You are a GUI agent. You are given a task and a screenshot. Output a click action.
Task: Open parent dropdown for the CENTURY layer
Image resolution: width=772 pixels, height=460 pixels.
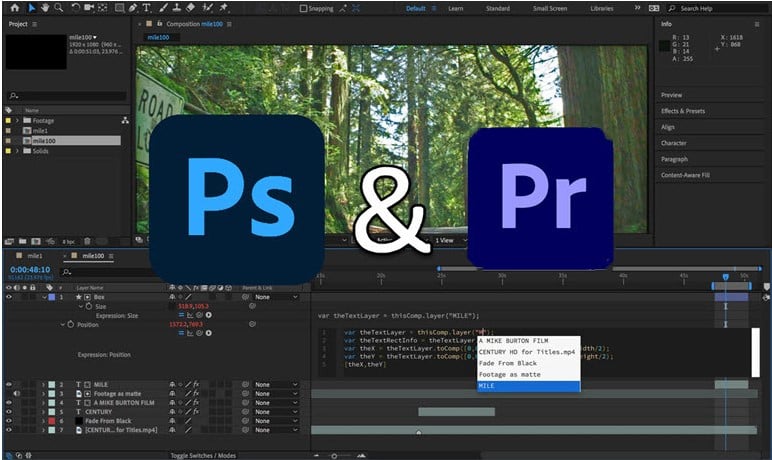276,412
